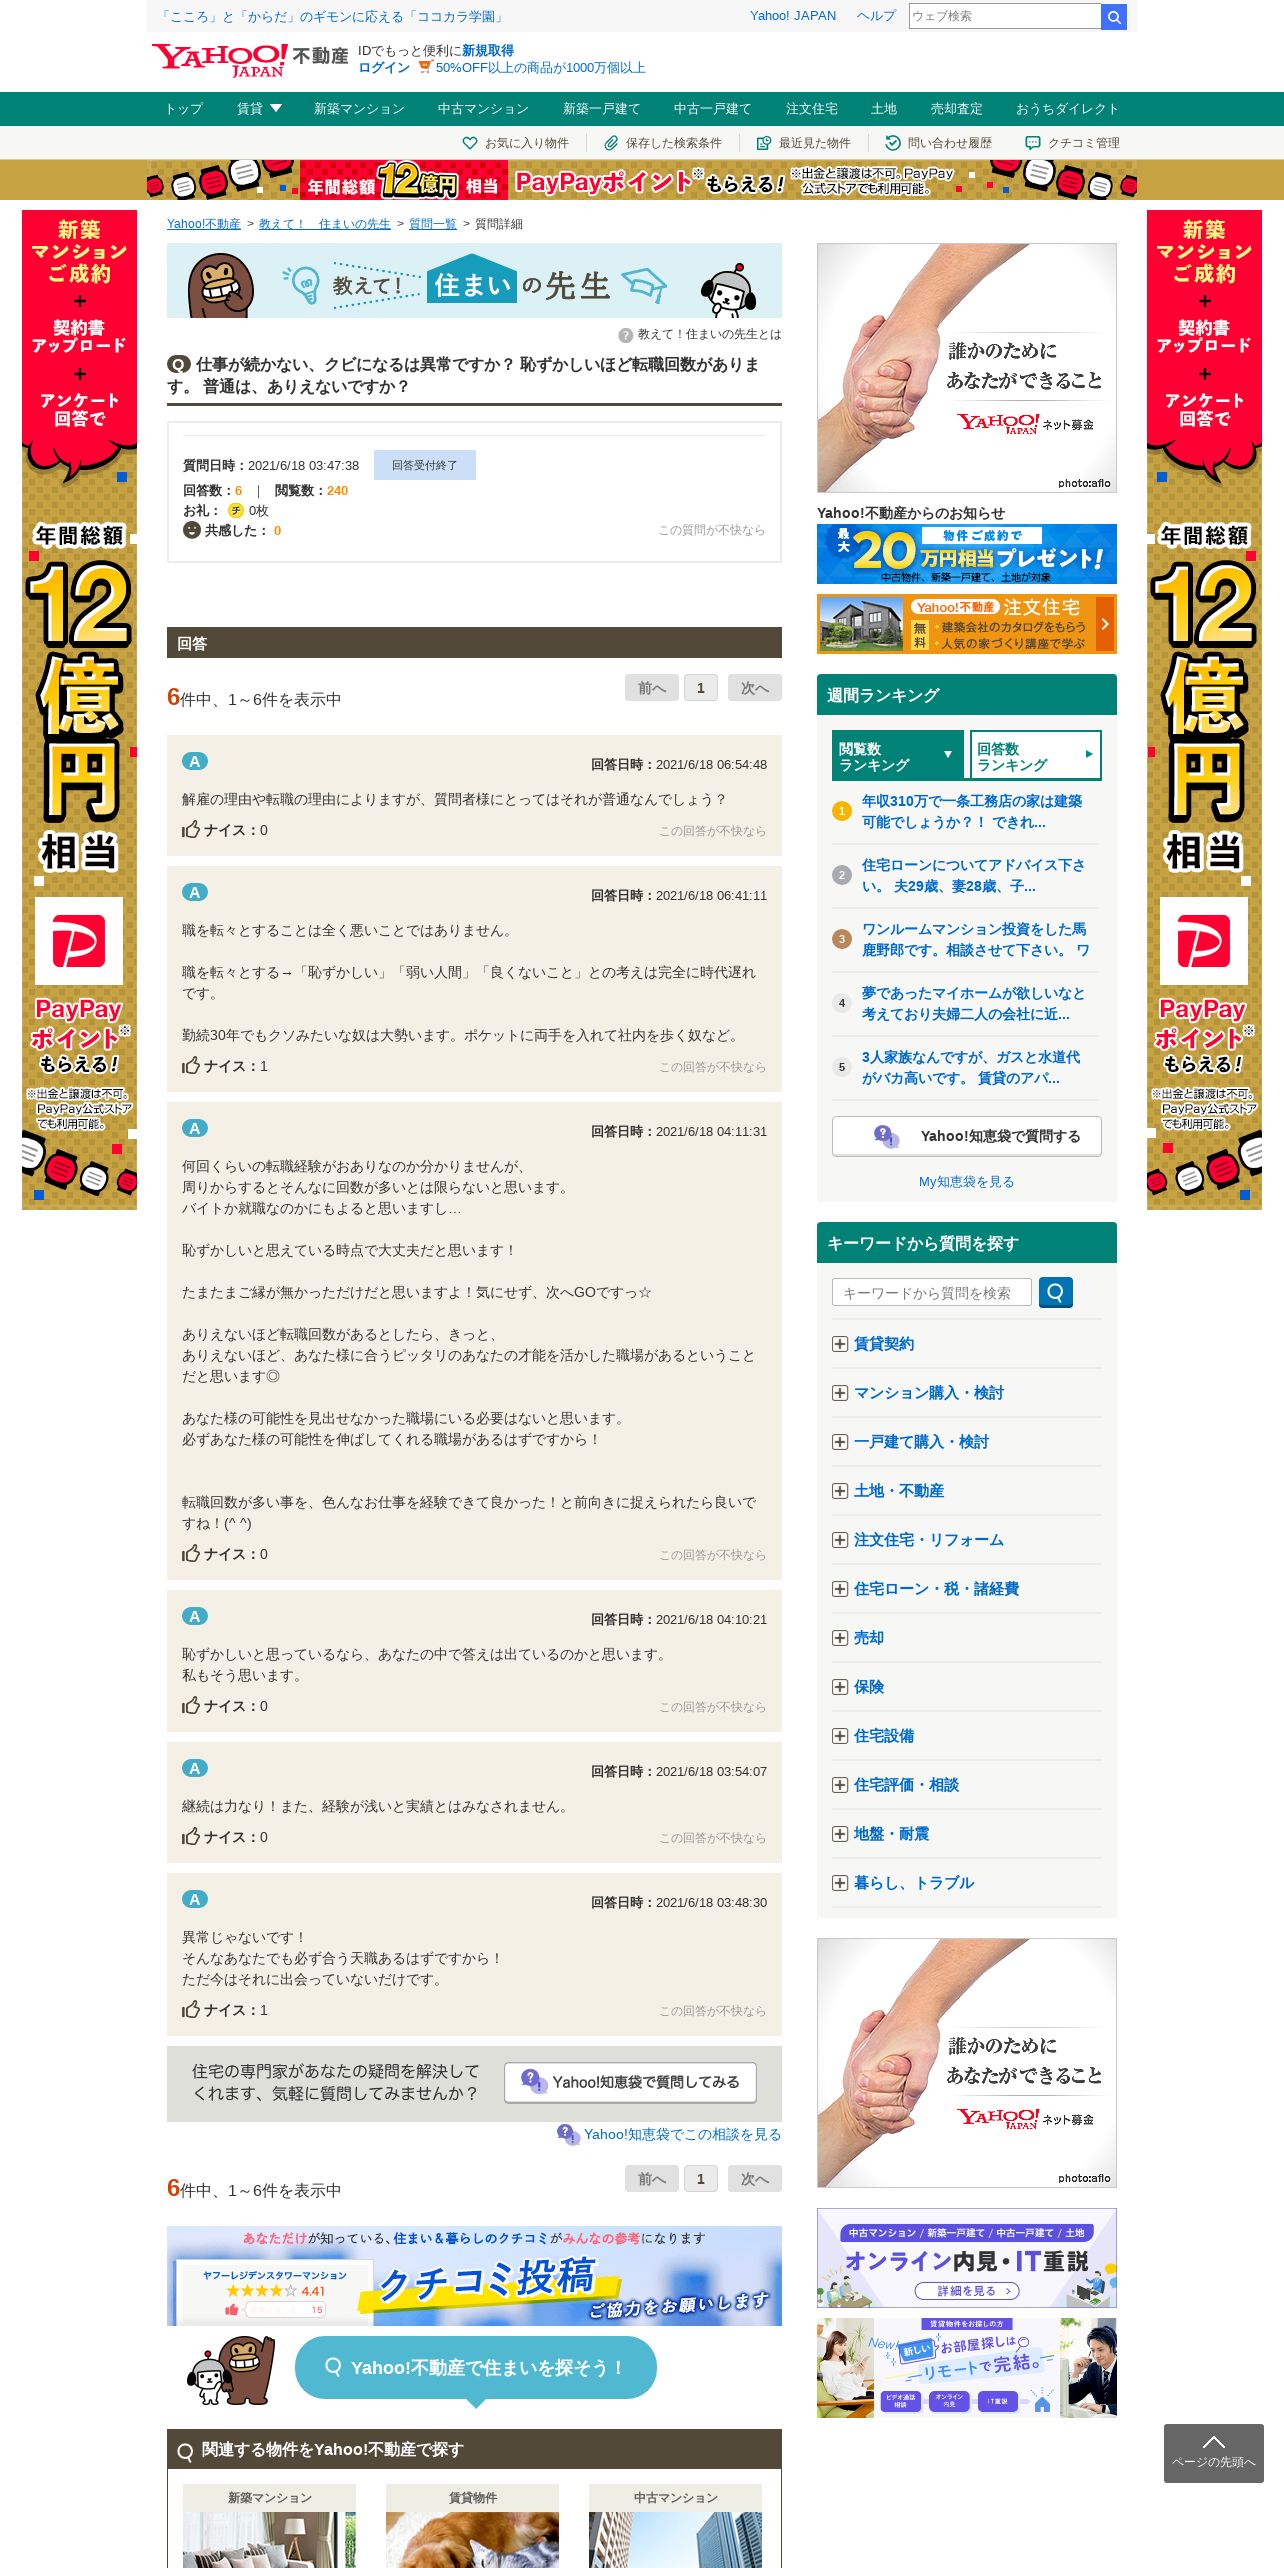Expand the 住宅設備 category

840,1736
